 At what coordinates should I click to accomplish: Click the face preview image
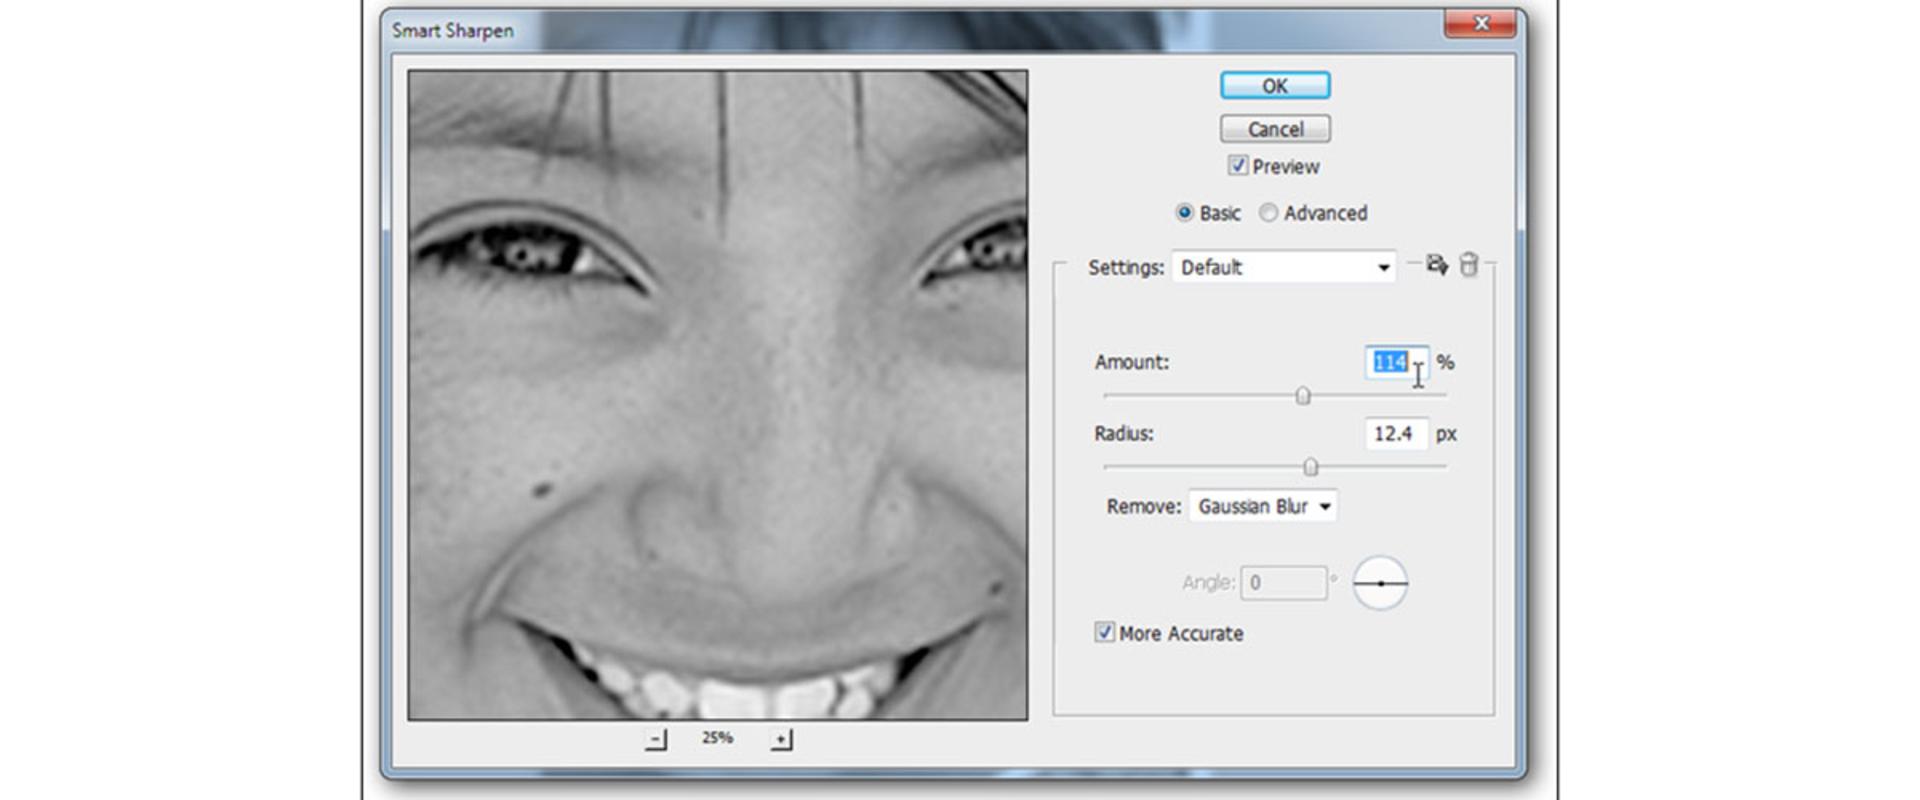(x=717, y=395)
